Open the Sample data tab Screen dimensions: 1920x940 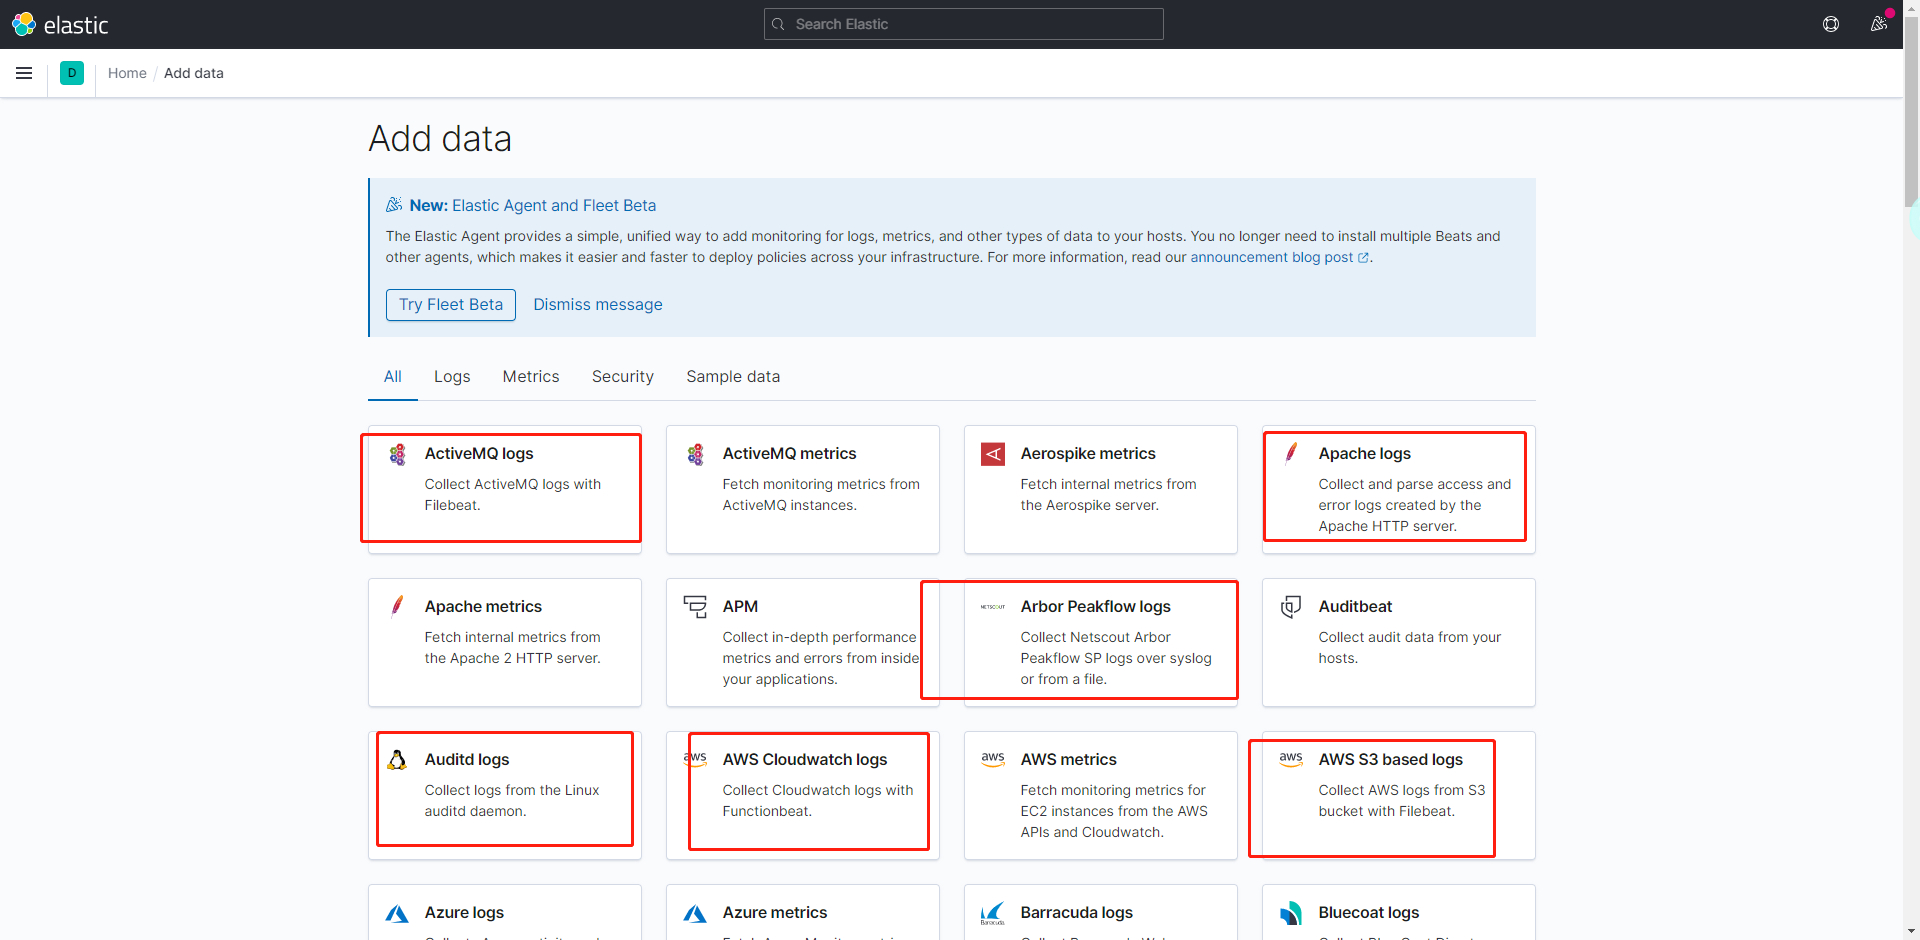733,376
